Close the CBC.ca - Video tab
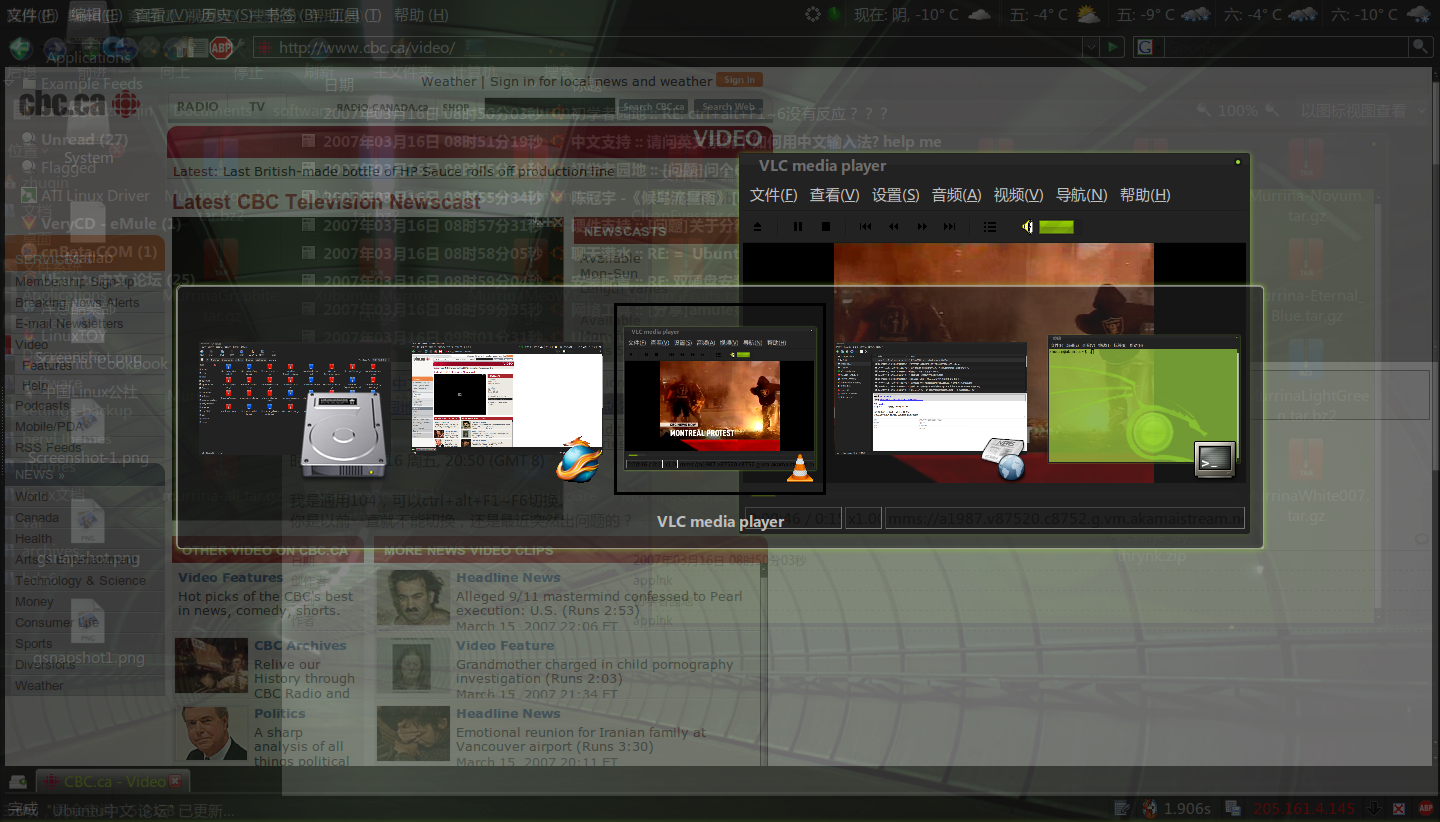The image size is (1440, 822). pyautogui.click(x=175, y=781)
